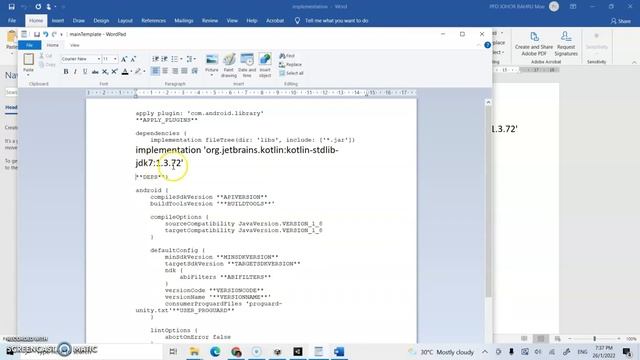Align text right in WordPad
The width and height of the screenshot is (640, 360).
175,71
